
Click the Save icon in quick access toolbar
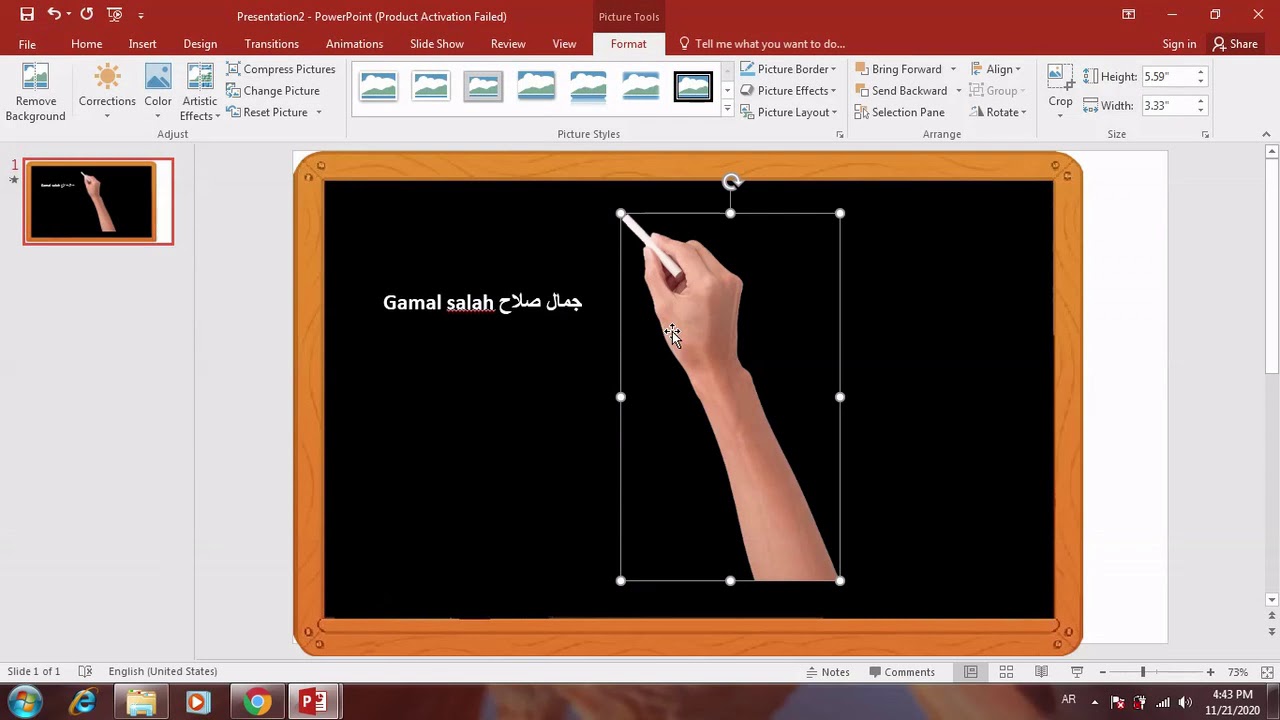[x=27, y=15]
